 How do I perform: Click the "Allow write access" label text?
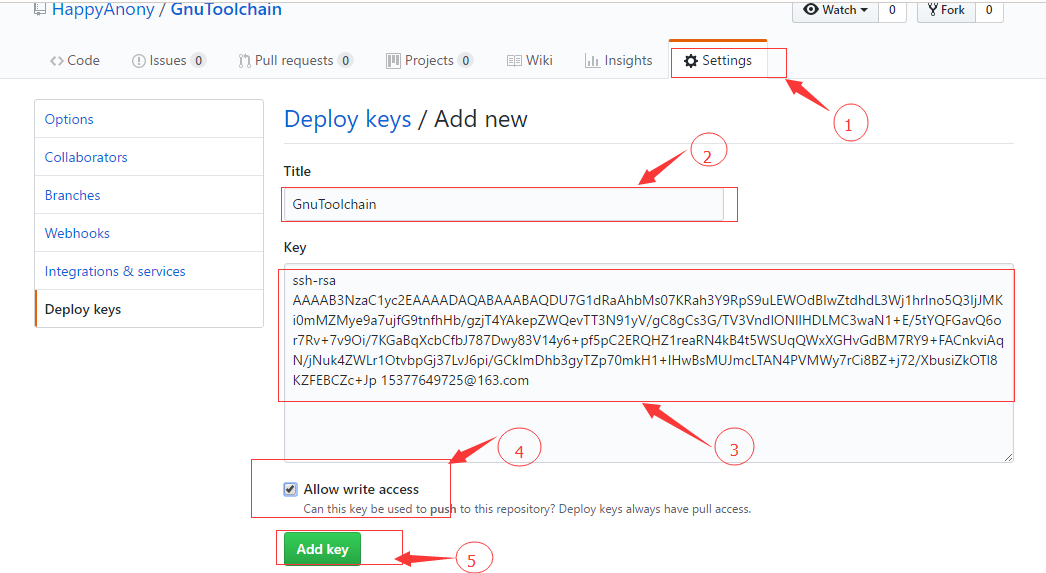pyautogui.click(x=361, y=490)
